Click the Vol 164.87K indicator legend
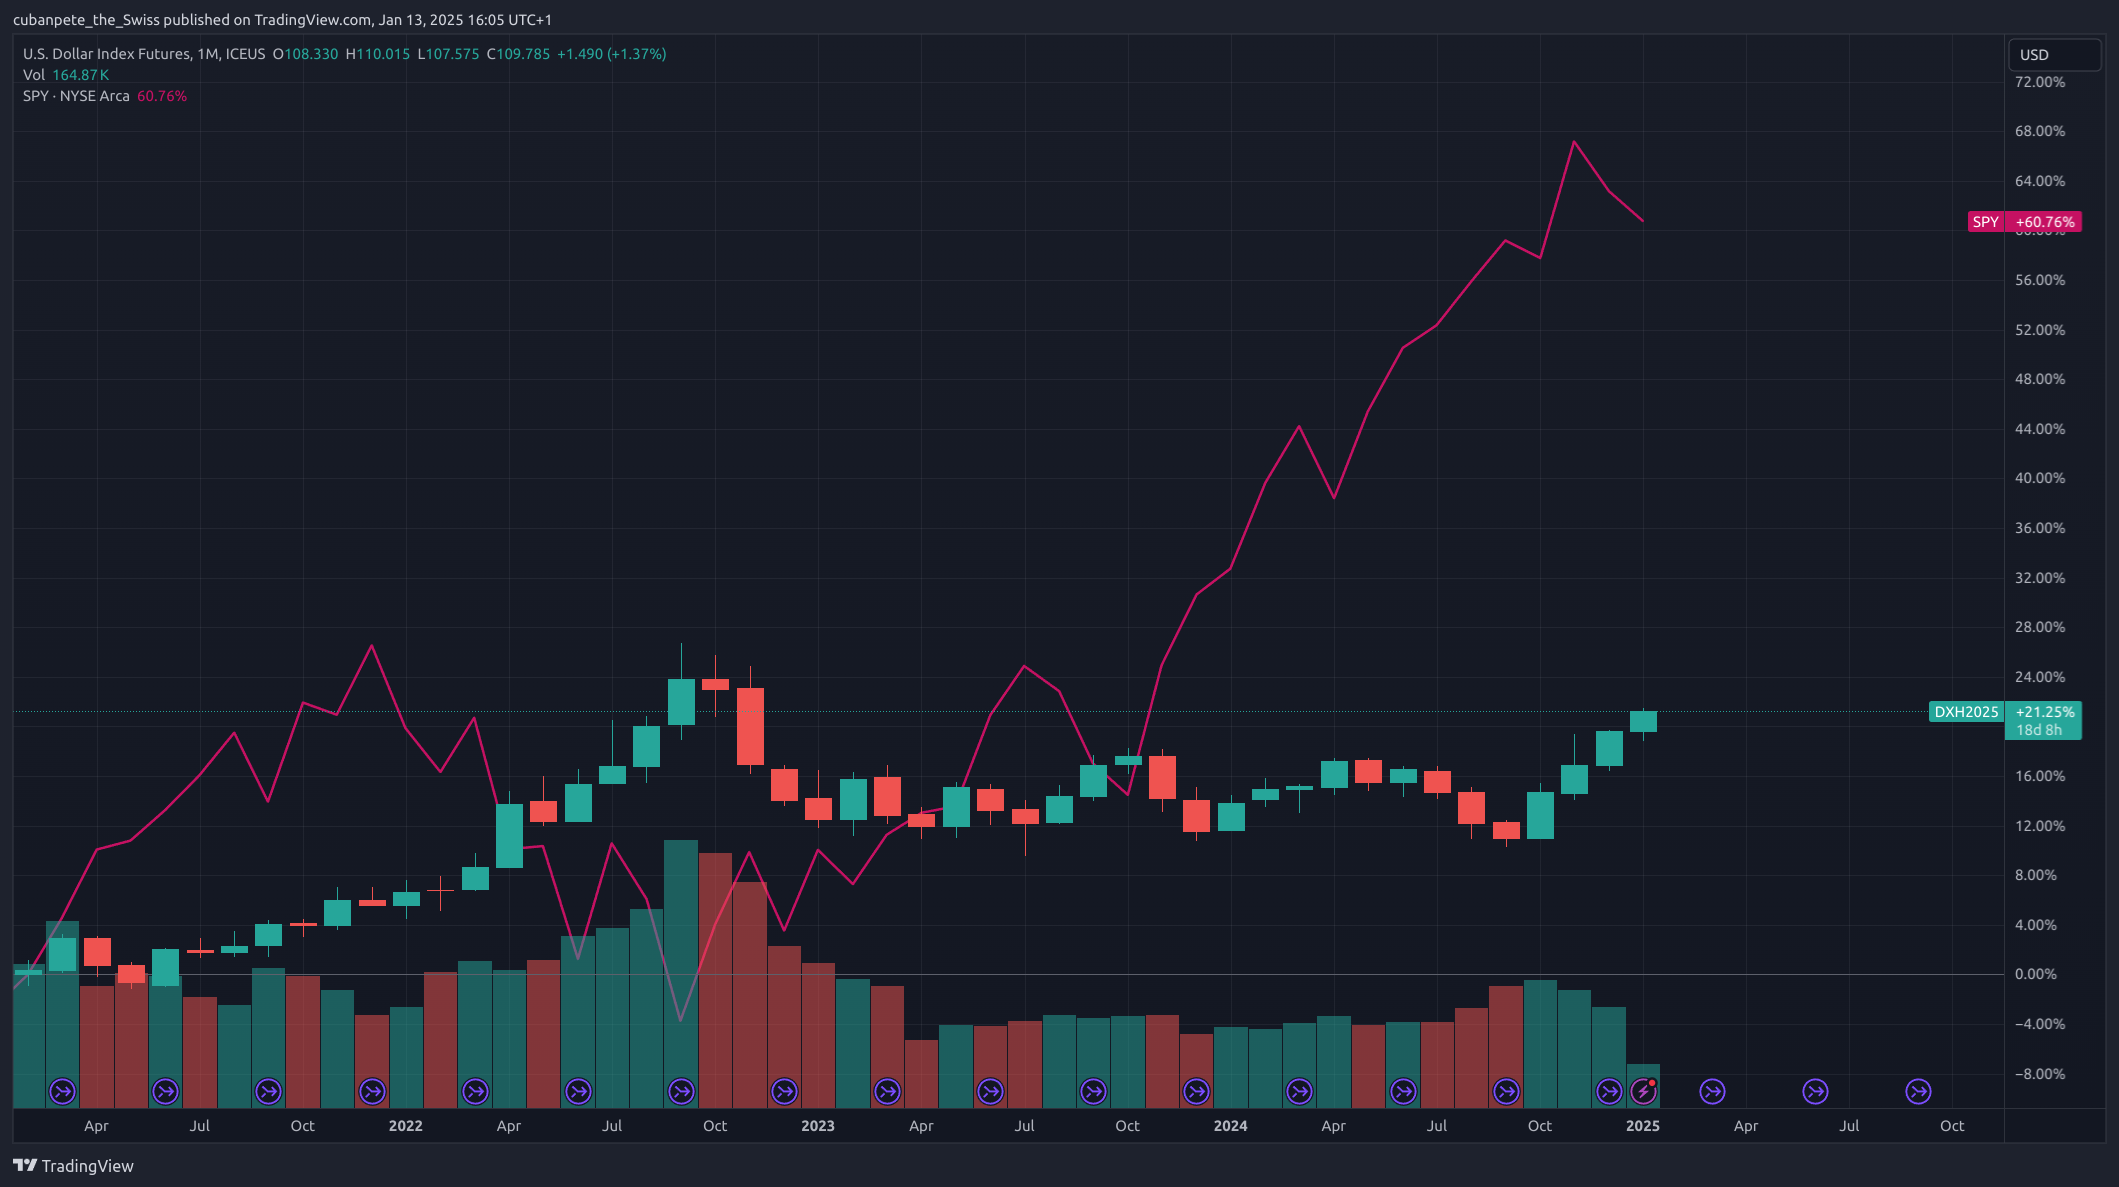 [65, 75]
